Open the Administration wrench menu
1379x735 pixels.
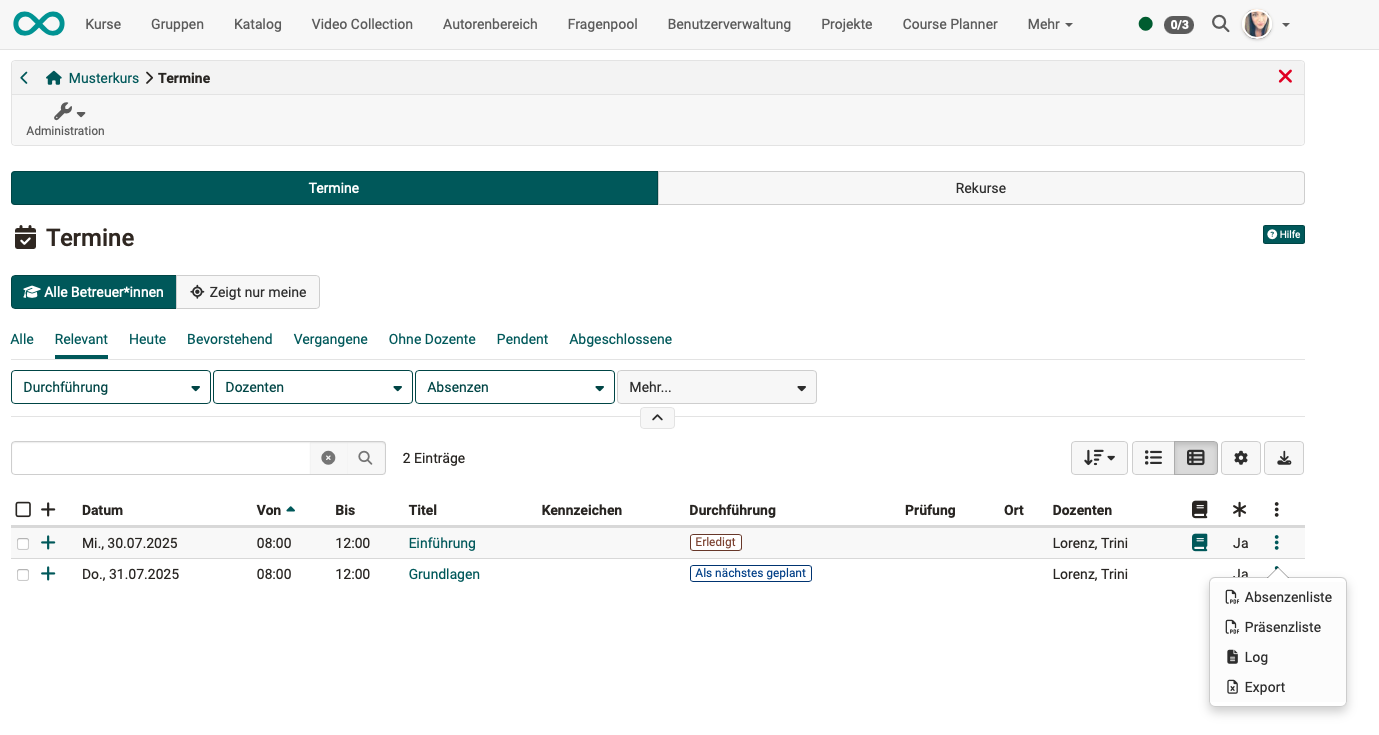click(64, 113)
